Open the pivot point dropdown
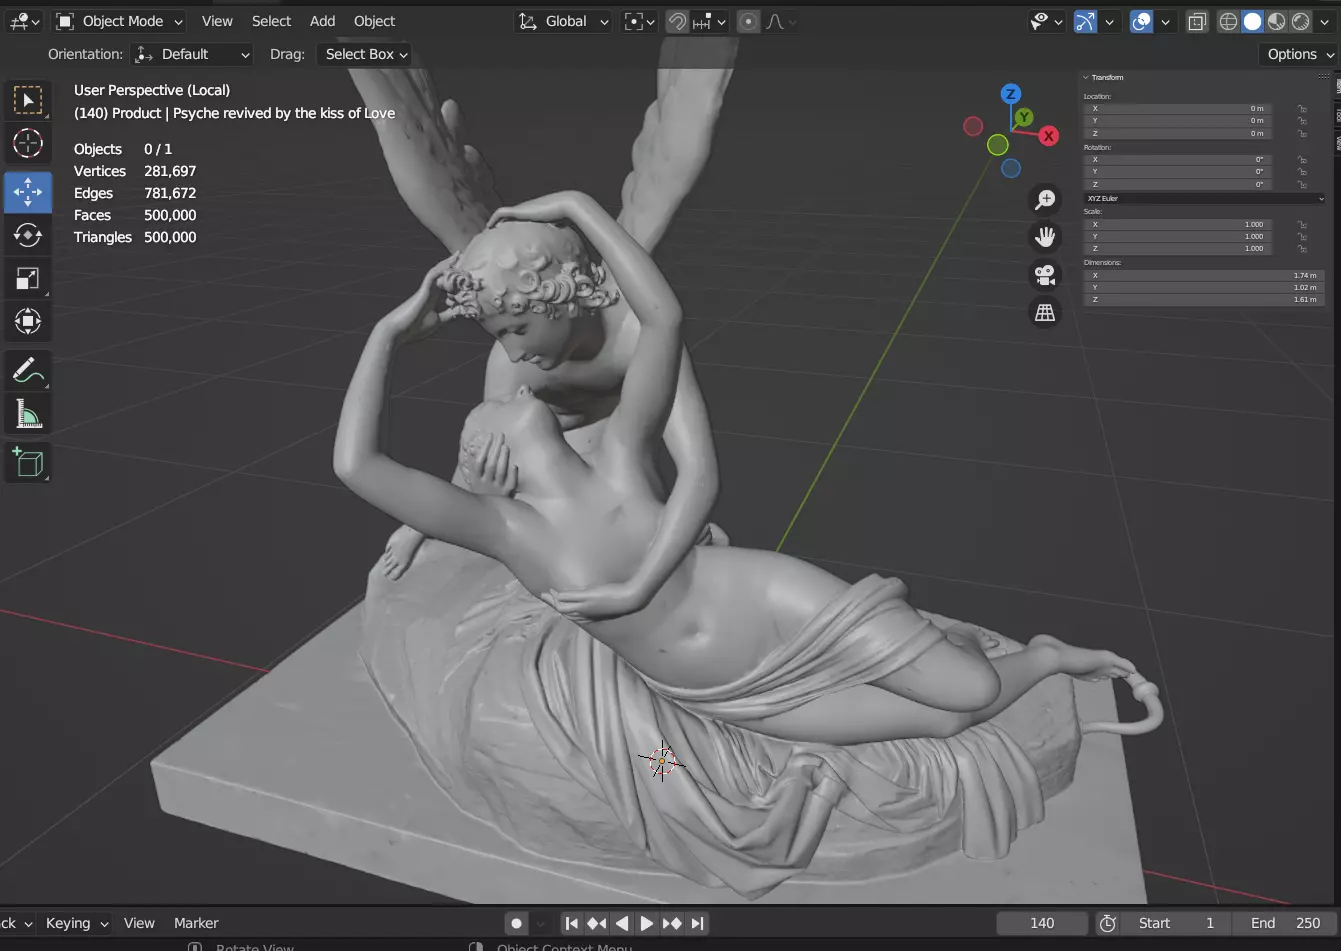Screen dimensions: 1341x951 point(639,21)
